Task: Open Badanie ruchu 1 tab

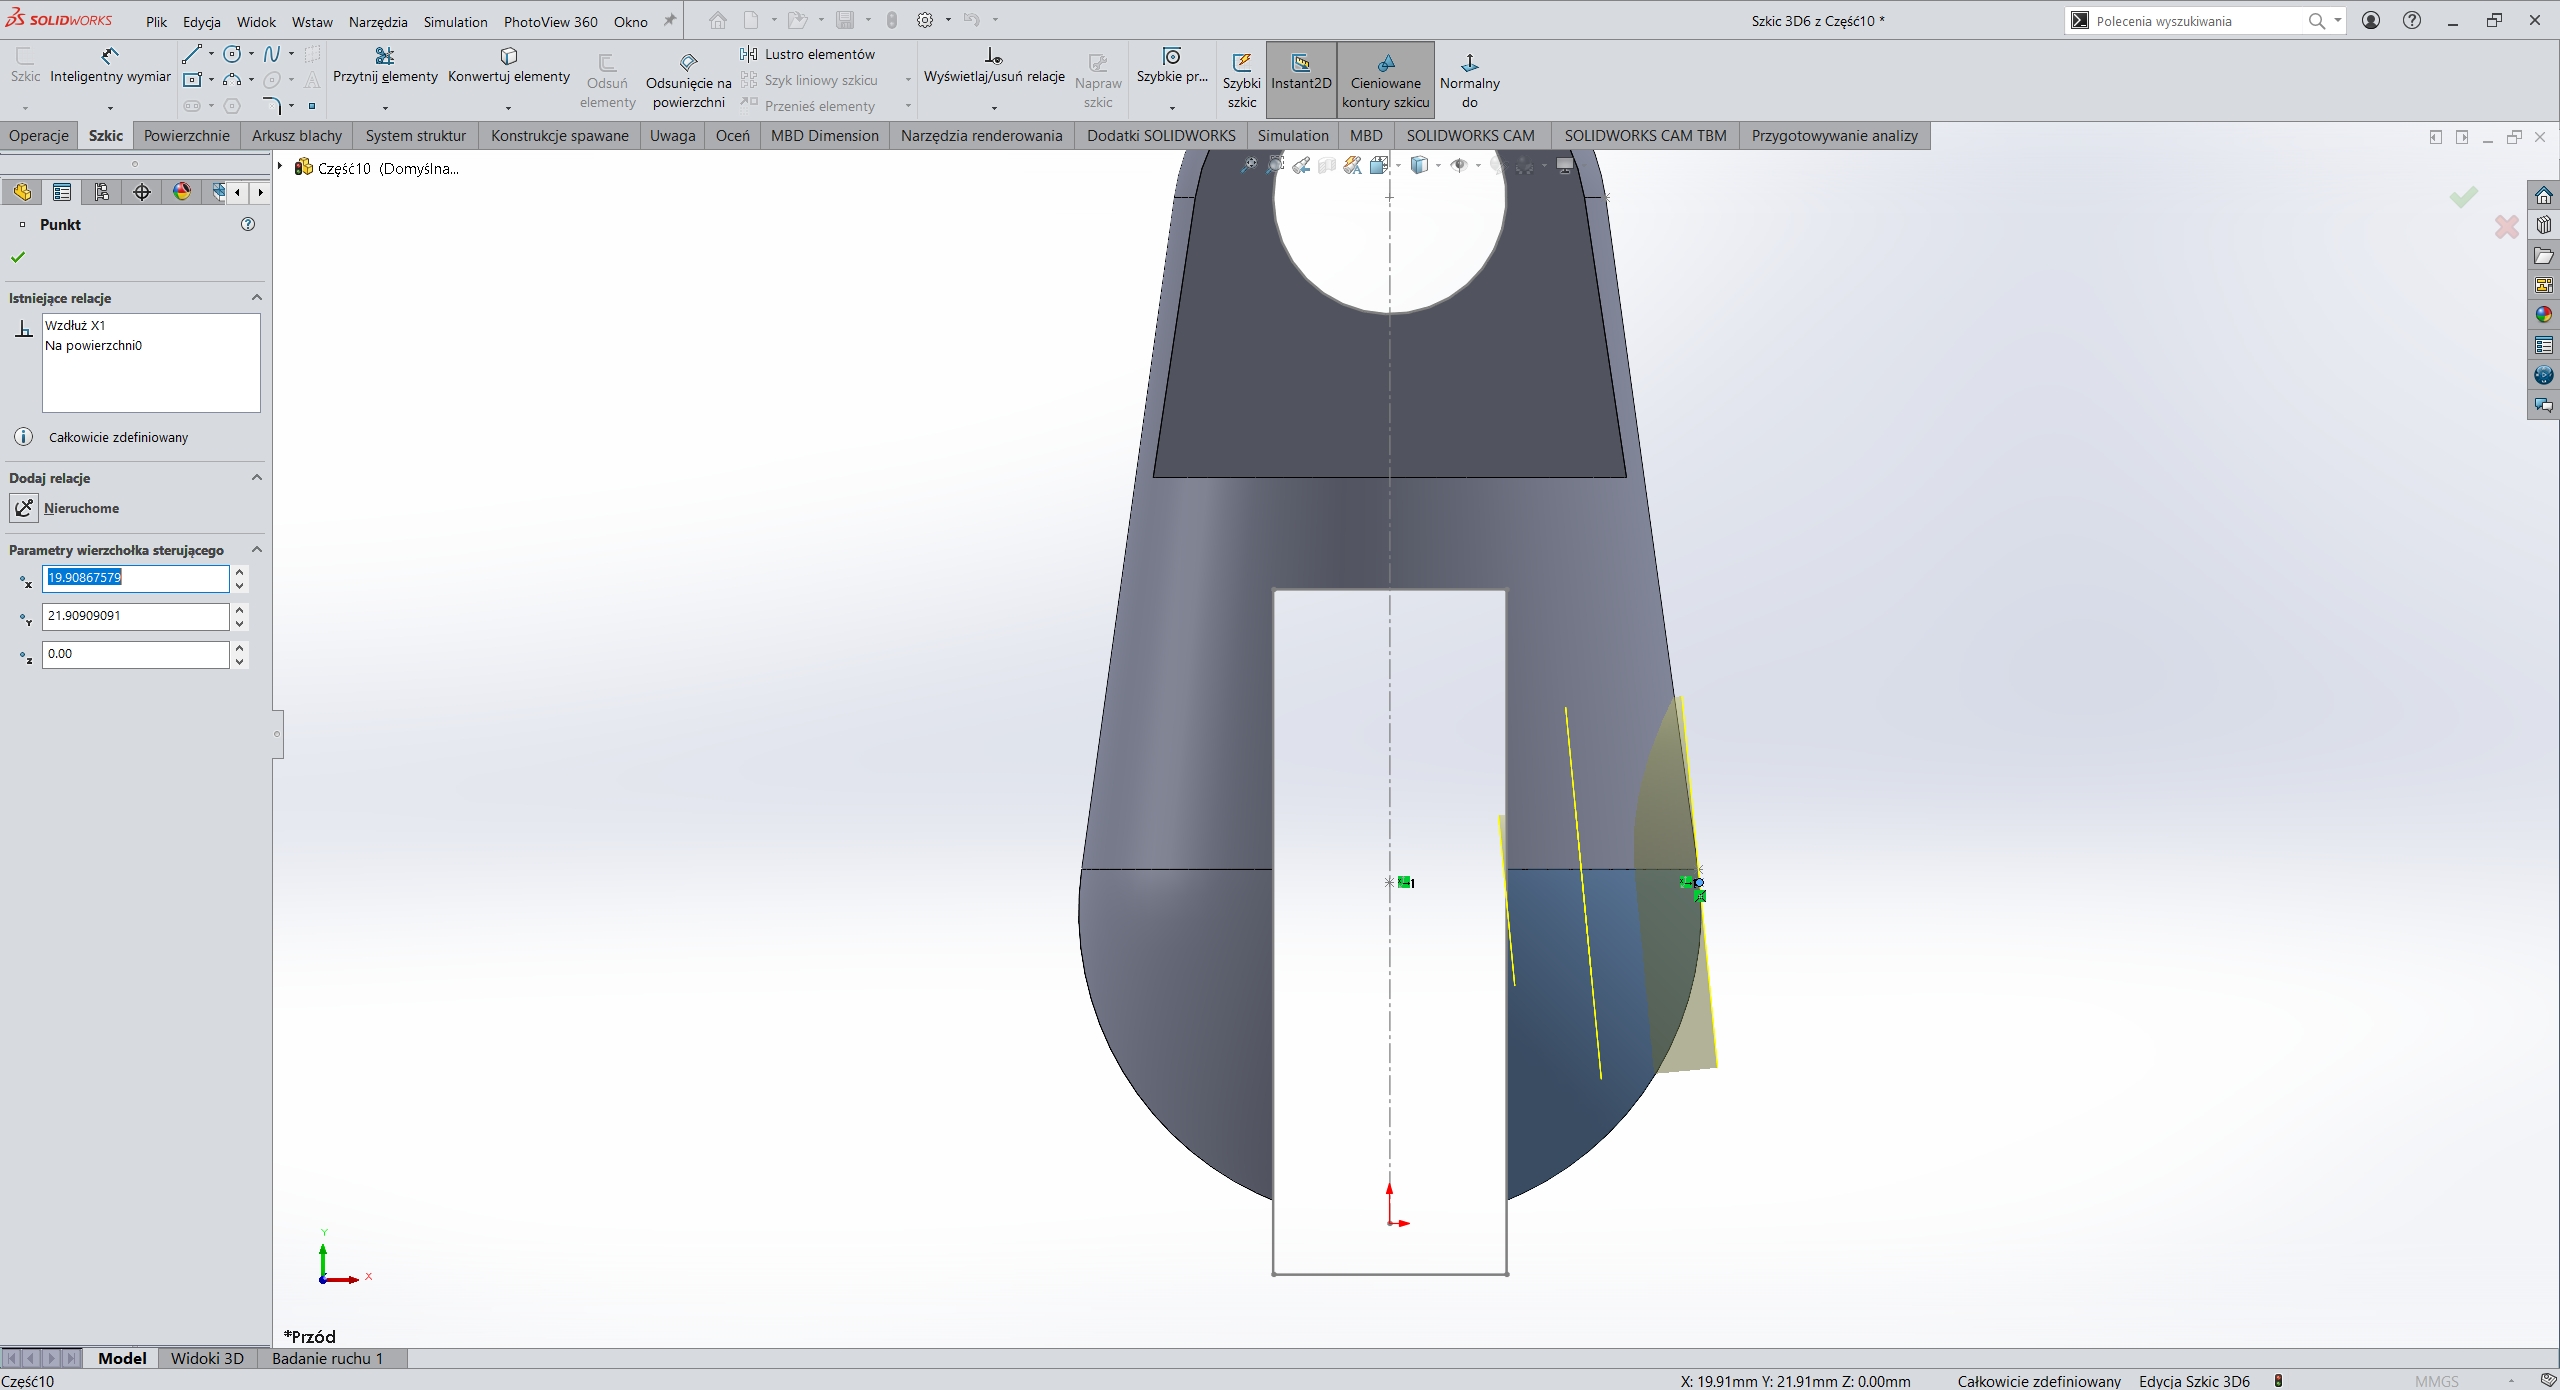Action: [x=328, y=1358]
